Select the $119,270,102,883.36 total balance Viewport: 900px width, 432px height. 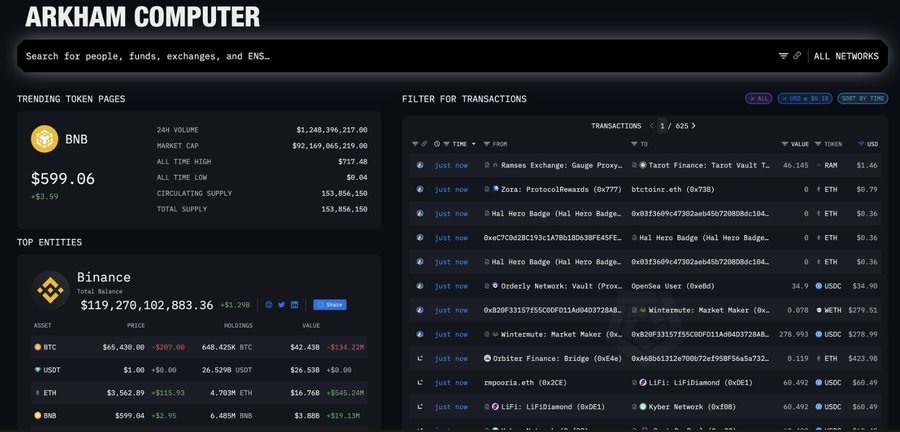tap(147, 305)
